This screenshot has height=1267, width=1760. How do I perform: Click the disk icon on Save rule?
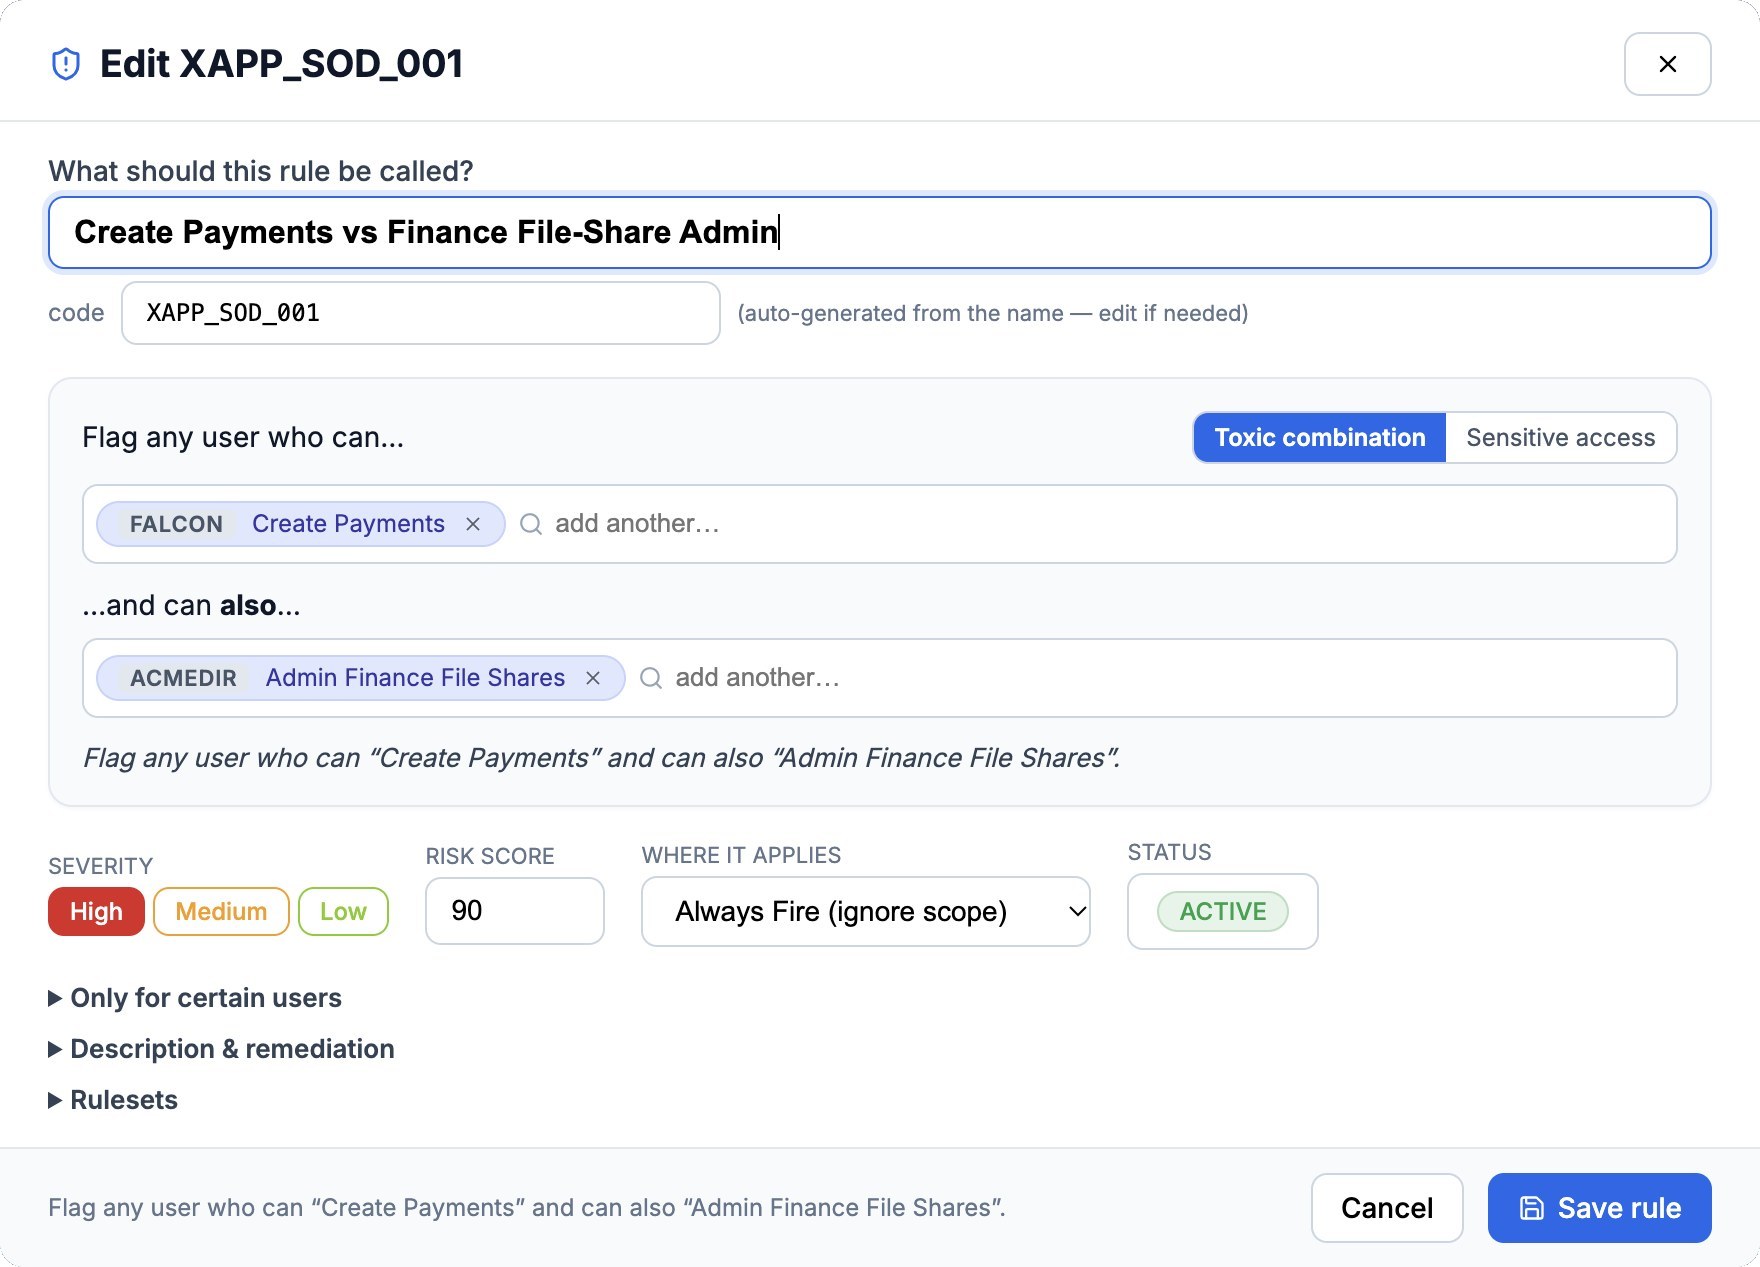click(x=1531, y=1208)
